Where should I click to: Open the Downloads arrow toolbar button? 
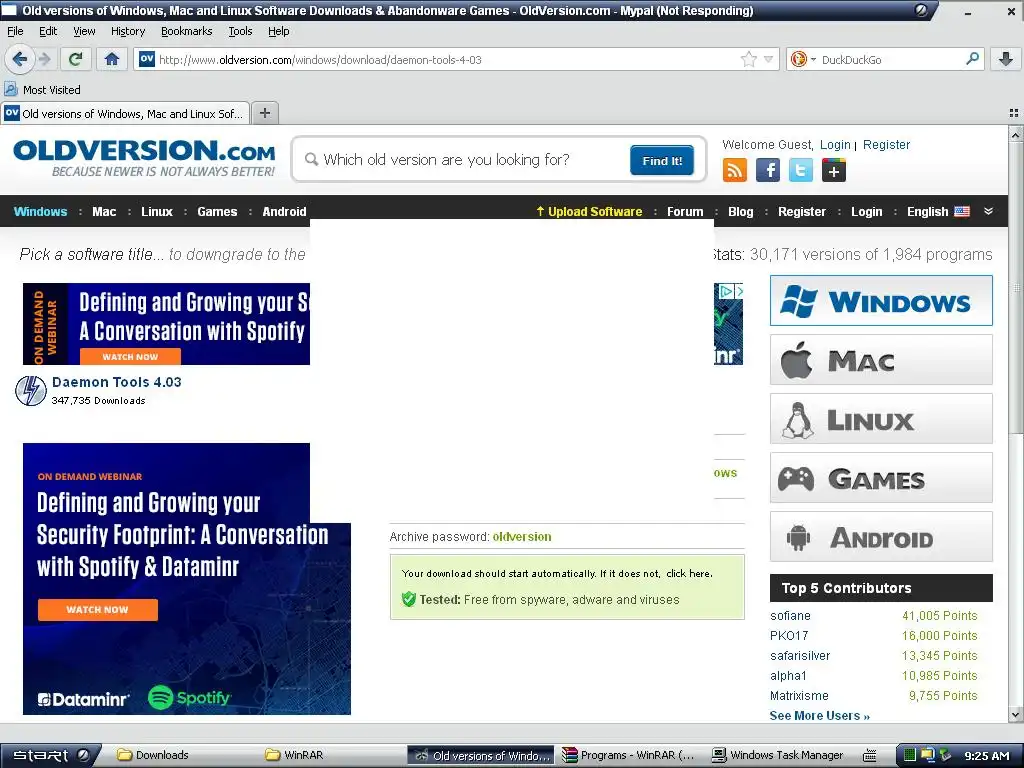1006,59
